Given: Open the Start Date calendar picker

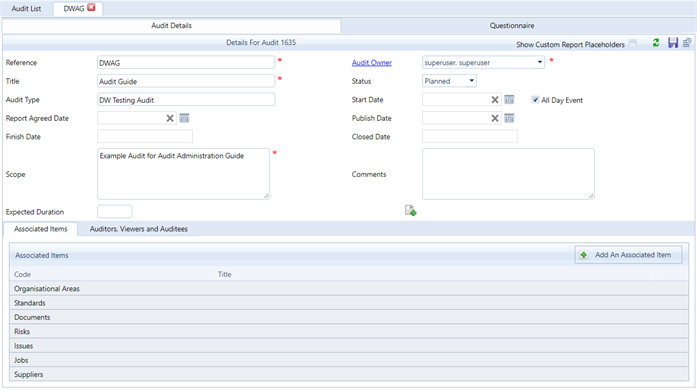Looking at the screenshot, I should [509, 100].
